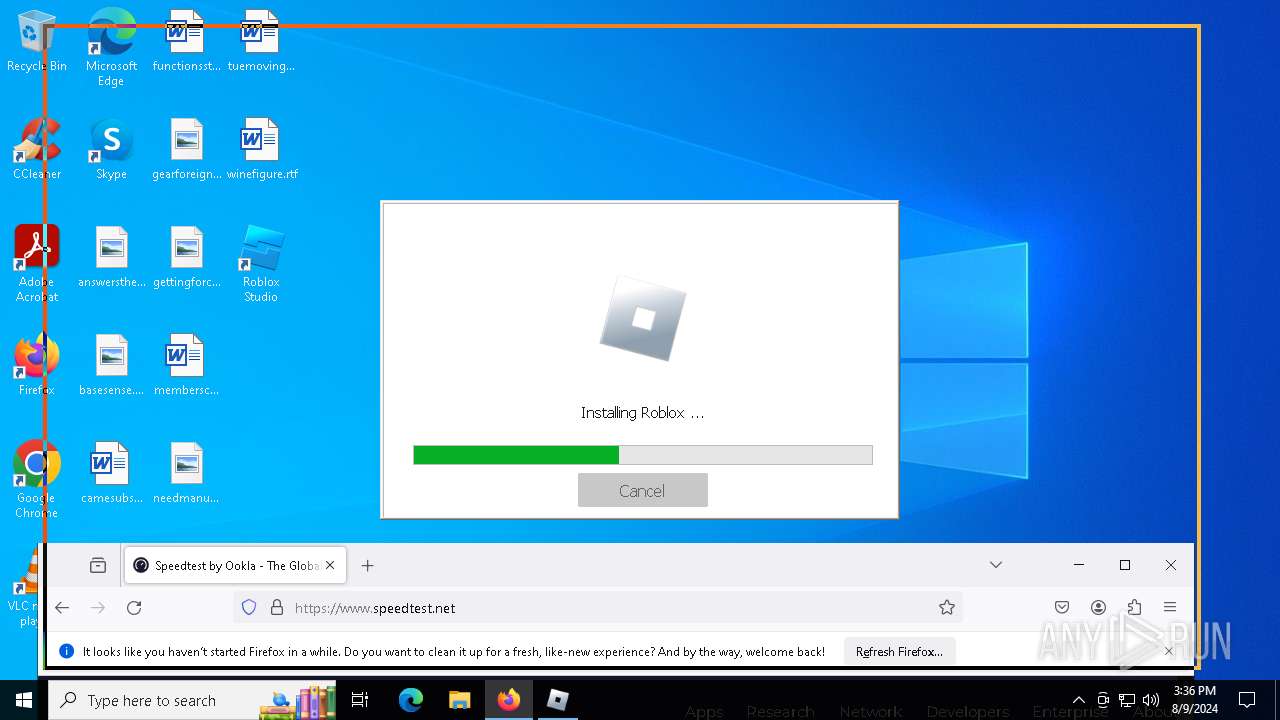Select the gettingforc... image file icon
This screenshot has height=720, width=1280.
pos(186,257)
